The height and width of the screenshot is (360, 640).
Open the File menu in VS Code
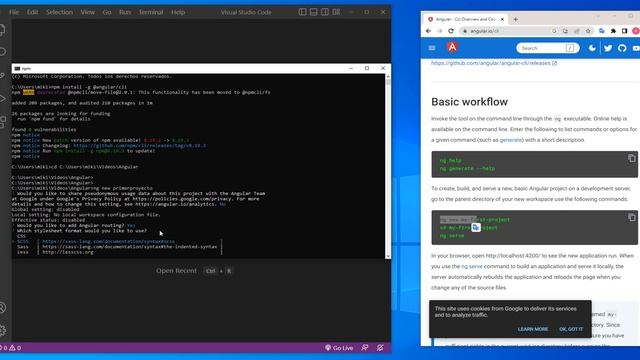14,12
